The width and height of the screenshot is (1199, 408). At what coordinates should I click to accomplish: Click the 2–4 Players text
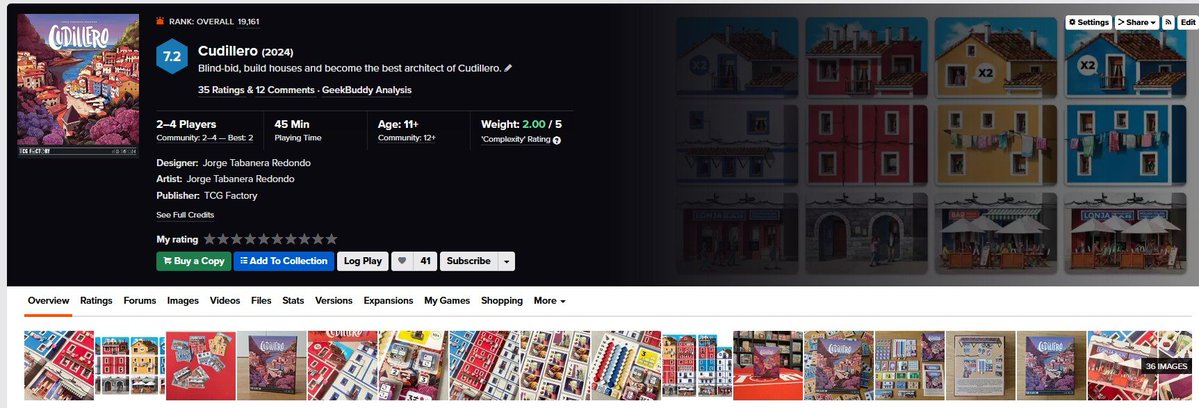[x=186, y=124]
